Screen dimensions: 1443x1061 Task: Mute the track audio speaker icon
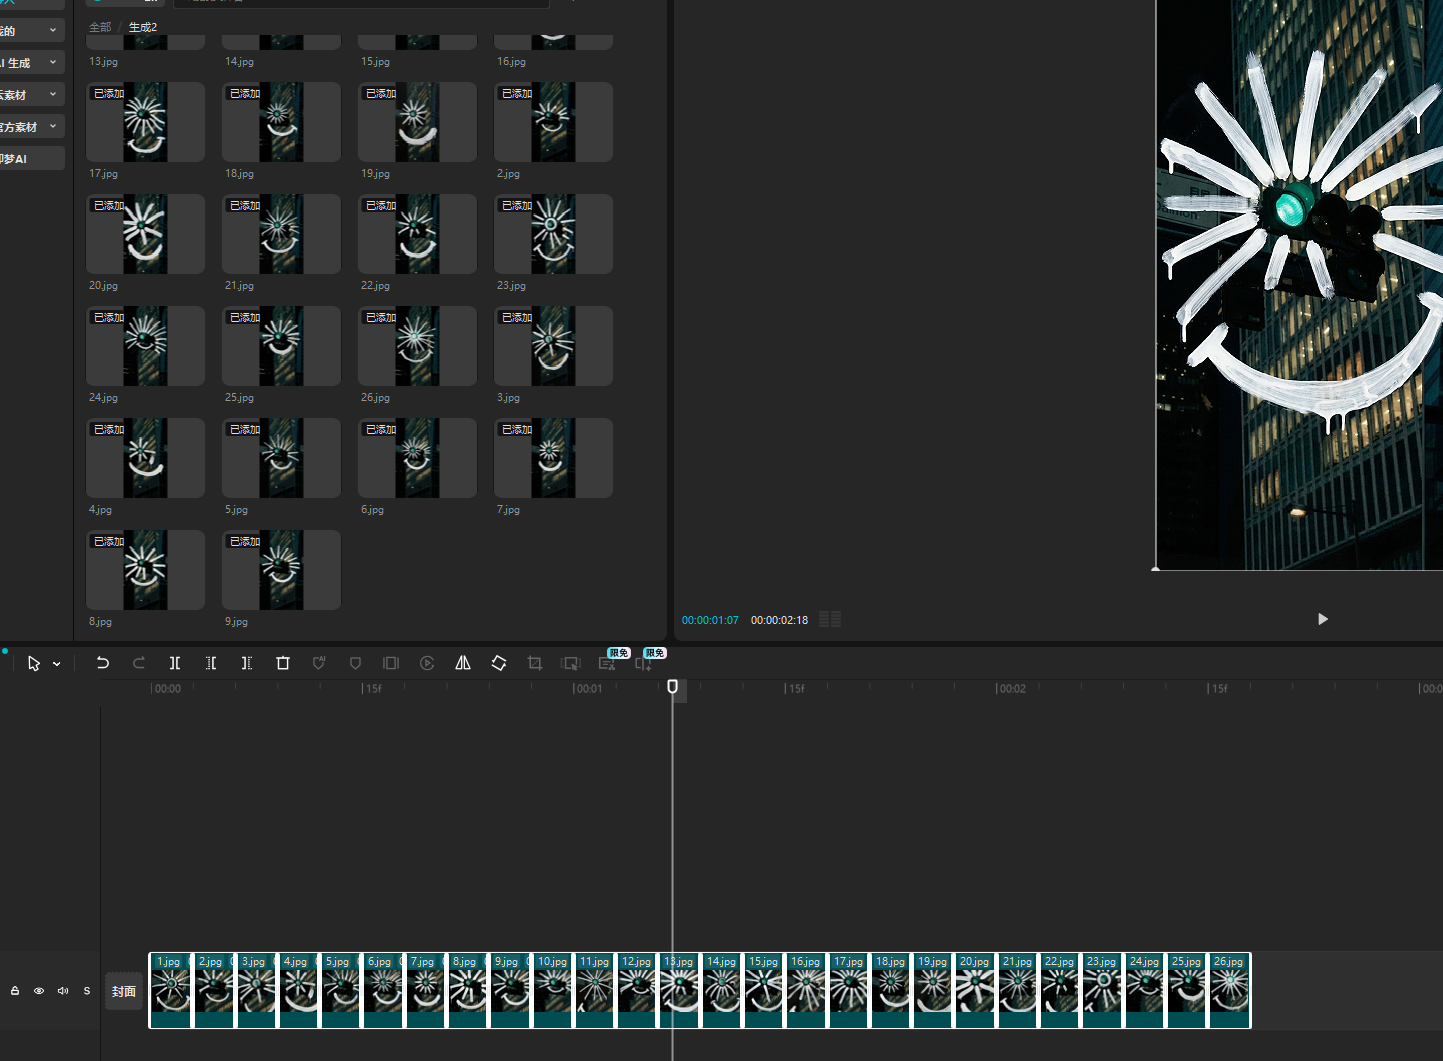point(63,991)
